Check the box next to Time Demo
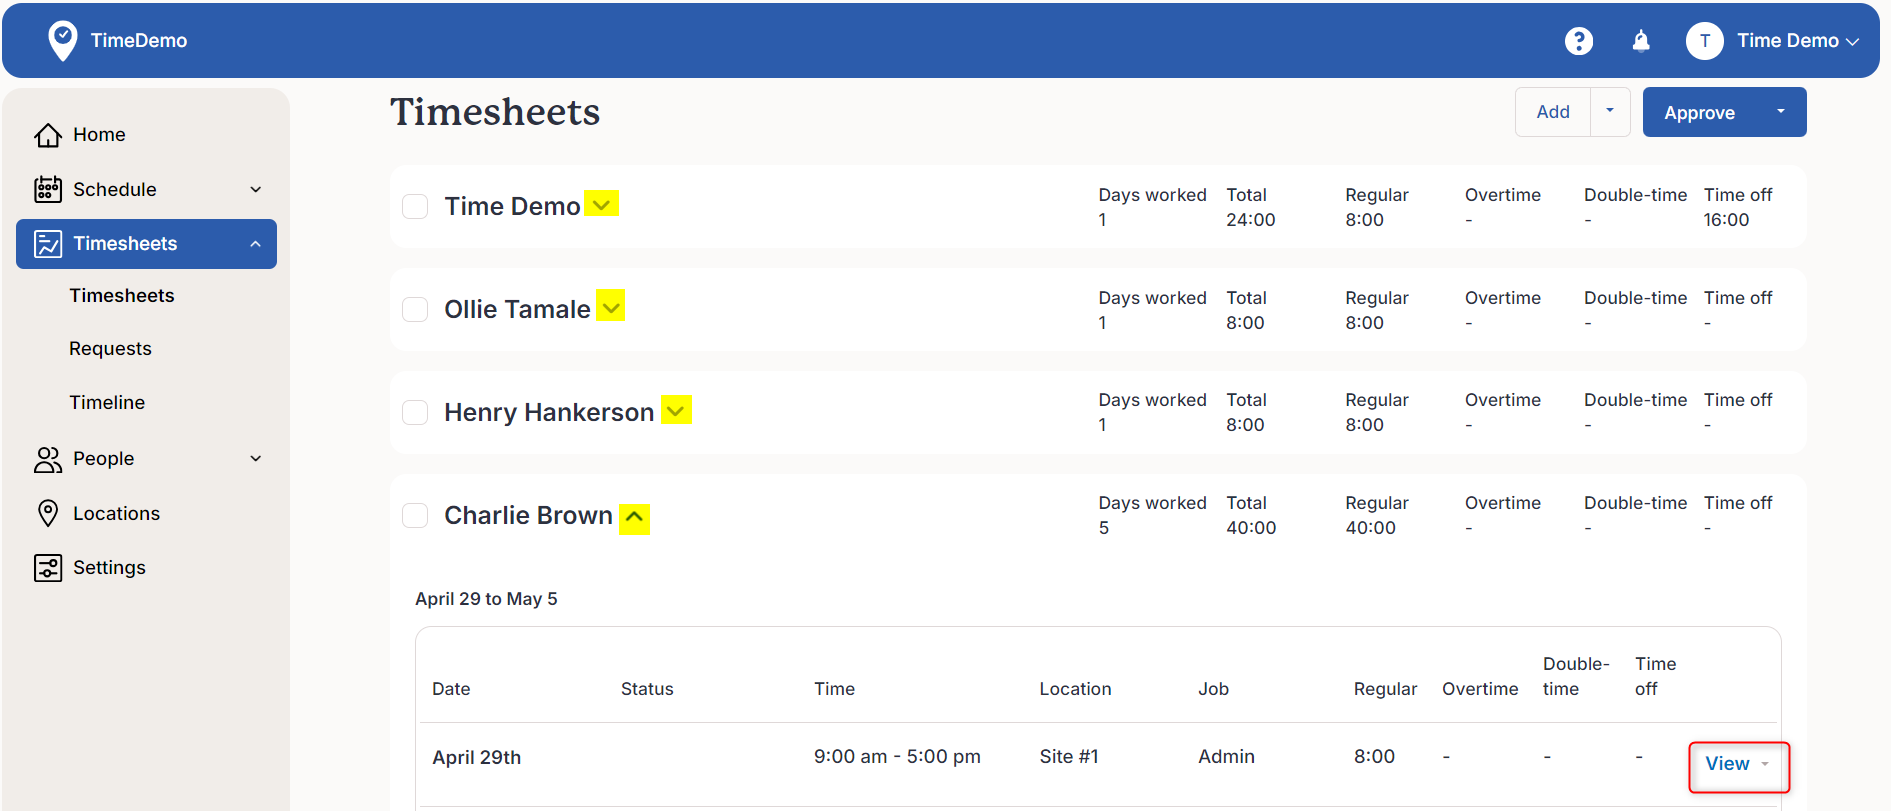 (415, 206)
